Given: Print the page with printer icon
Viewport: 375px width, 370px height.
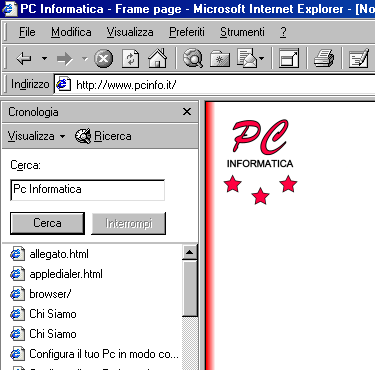Looking at the screenshot, I should point(324,59).
